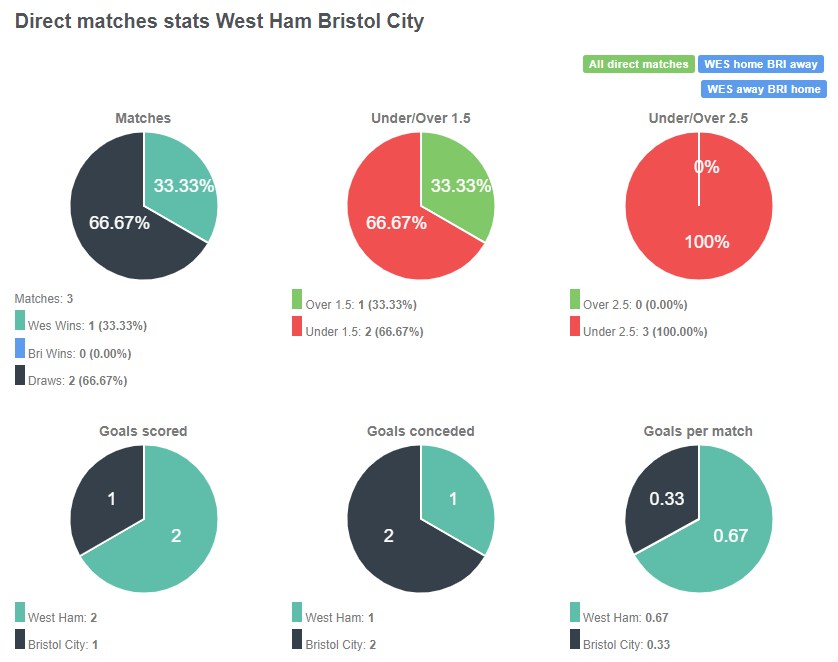Click the green slice in Under/Over 1.5 chart
Image resolution: width=838 pixels, height=662 pixels.
click(460, 185)
